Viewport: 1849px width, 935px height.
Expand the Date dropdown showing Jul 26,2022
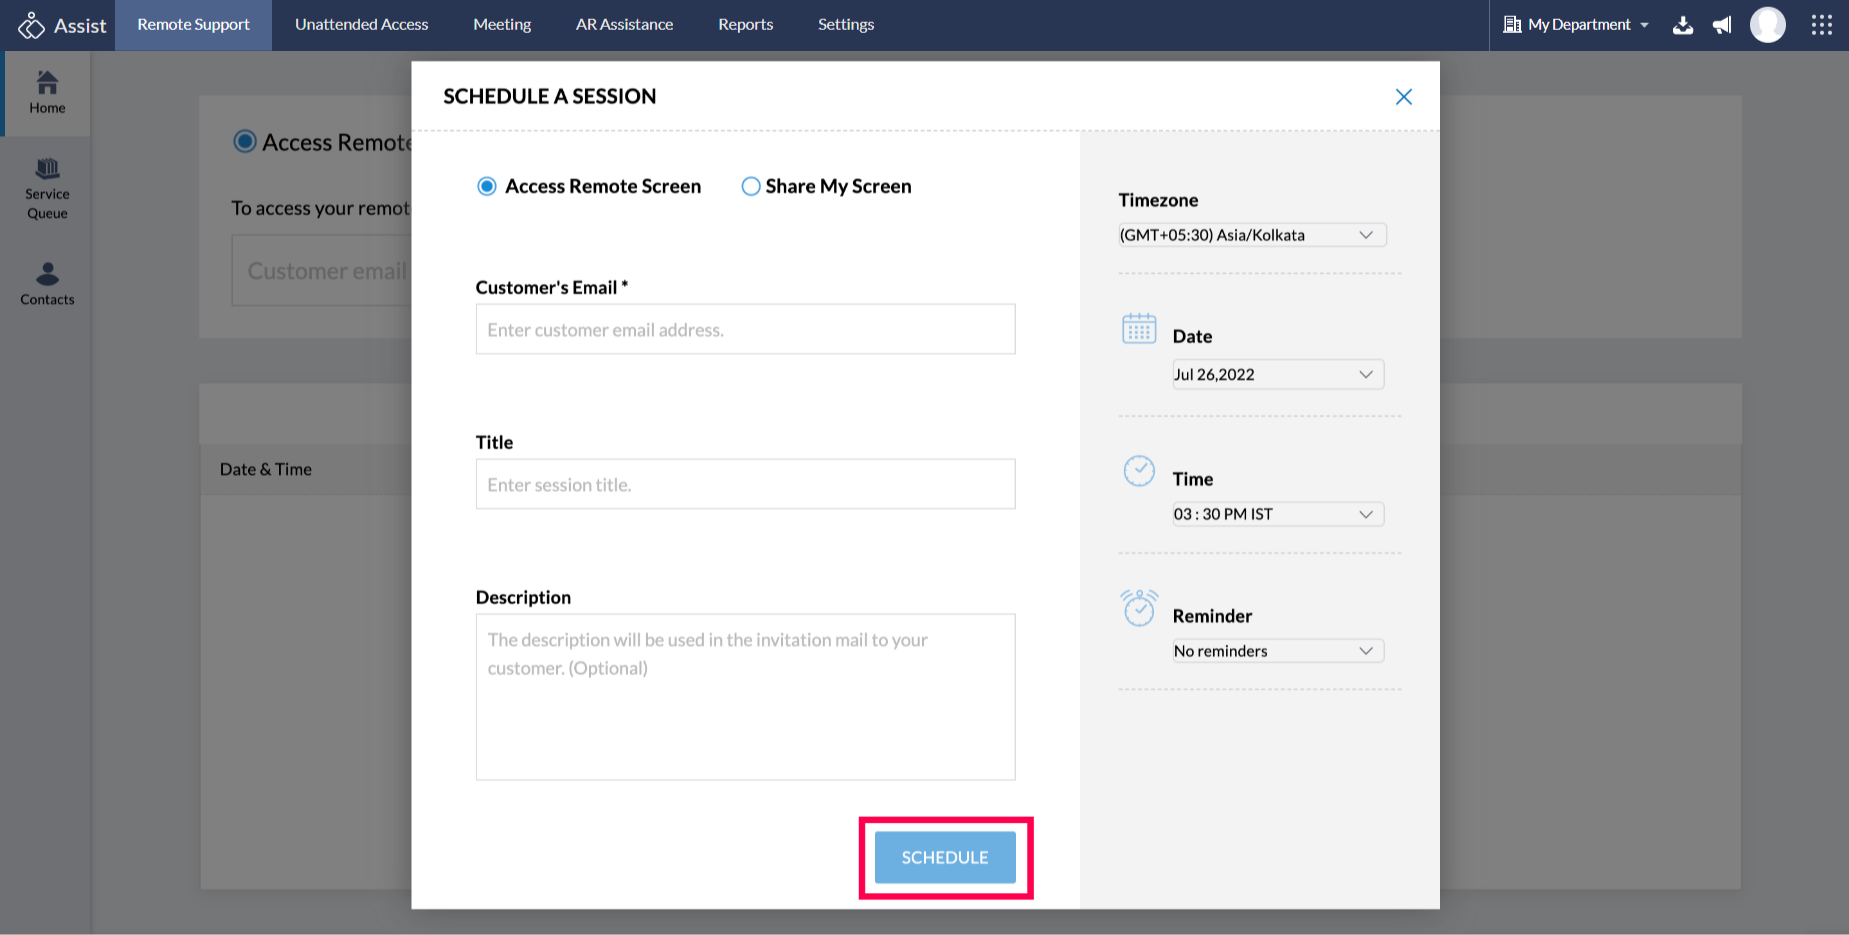(x=1278, y=375)
